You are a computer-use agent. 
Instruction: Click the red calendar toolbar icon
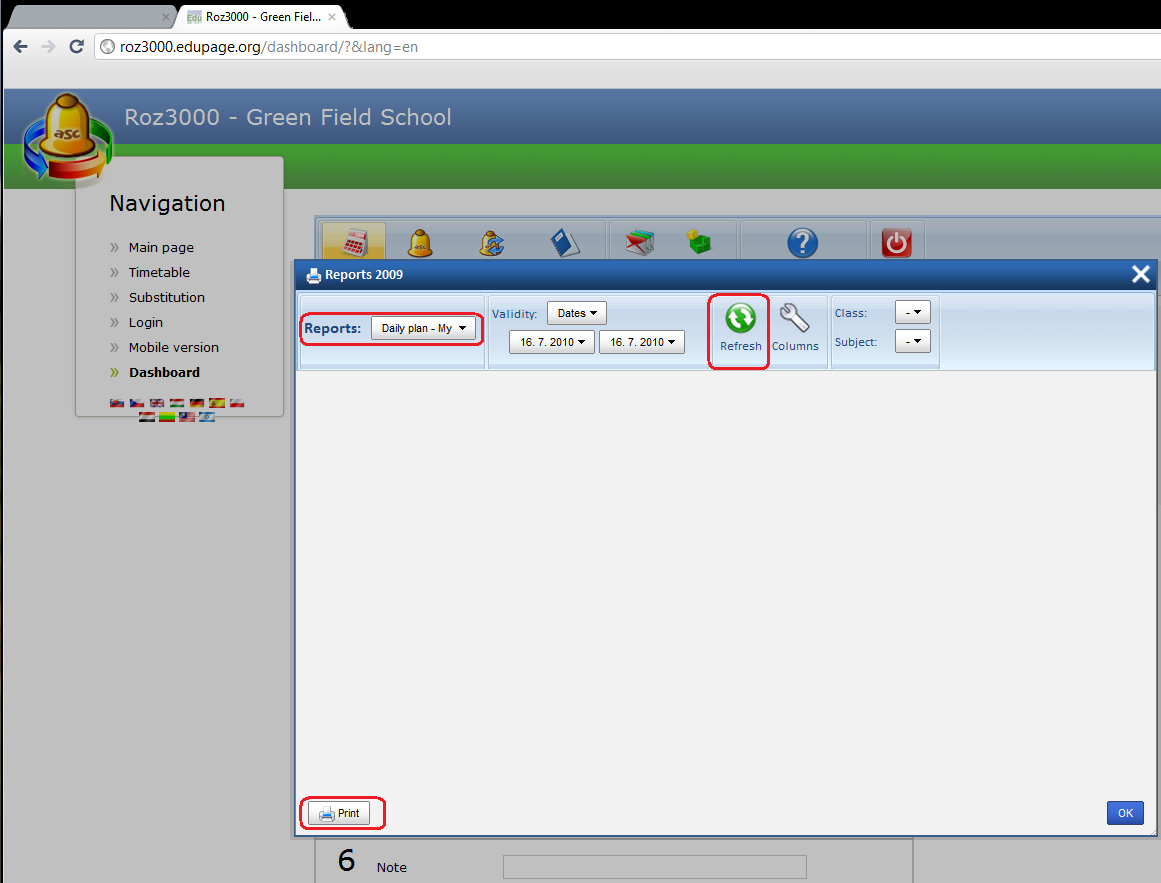click(x=353, y=243)
